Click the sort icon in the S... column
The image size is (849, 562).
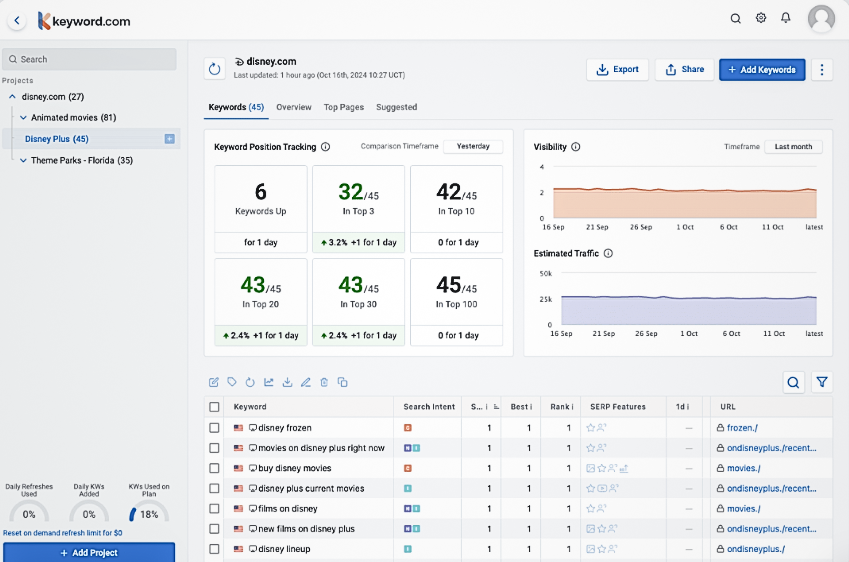[x=496, y=407]
